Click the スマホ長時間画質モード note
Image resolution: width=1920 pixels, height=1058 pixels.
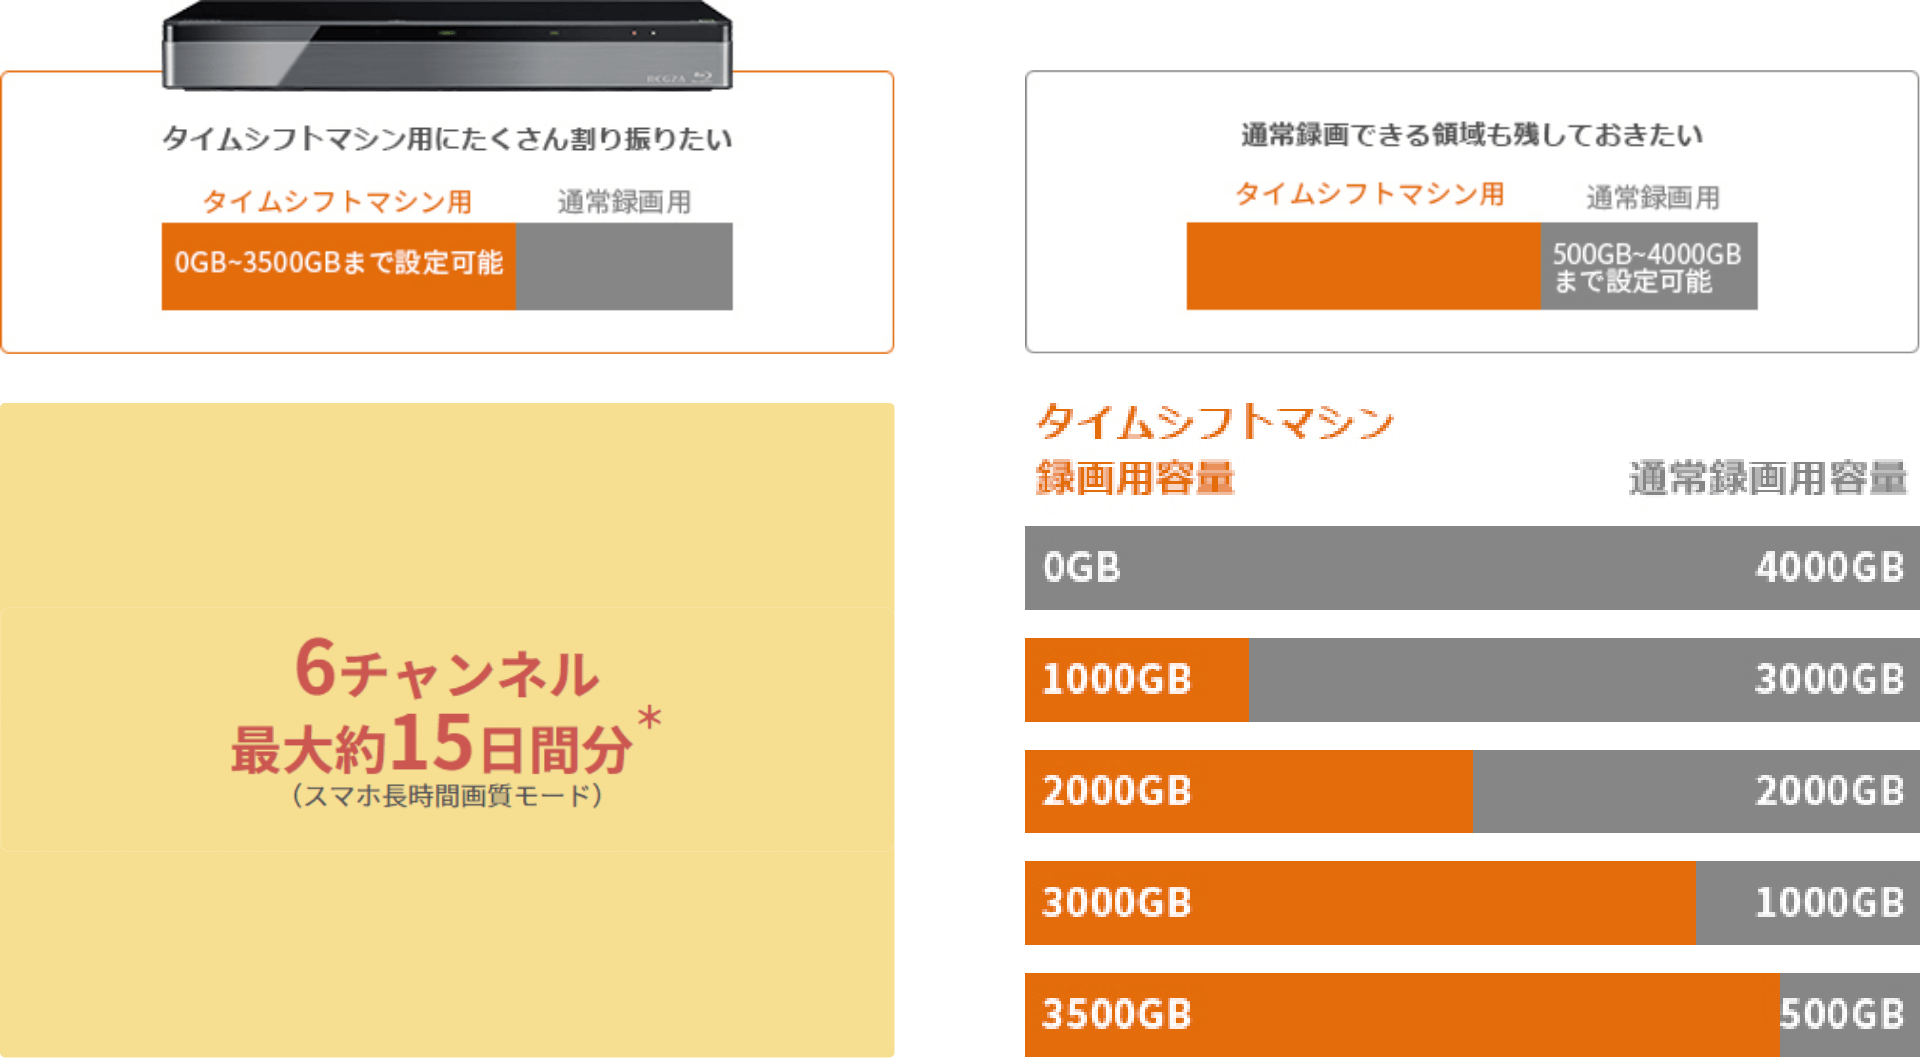coord(447,796)
